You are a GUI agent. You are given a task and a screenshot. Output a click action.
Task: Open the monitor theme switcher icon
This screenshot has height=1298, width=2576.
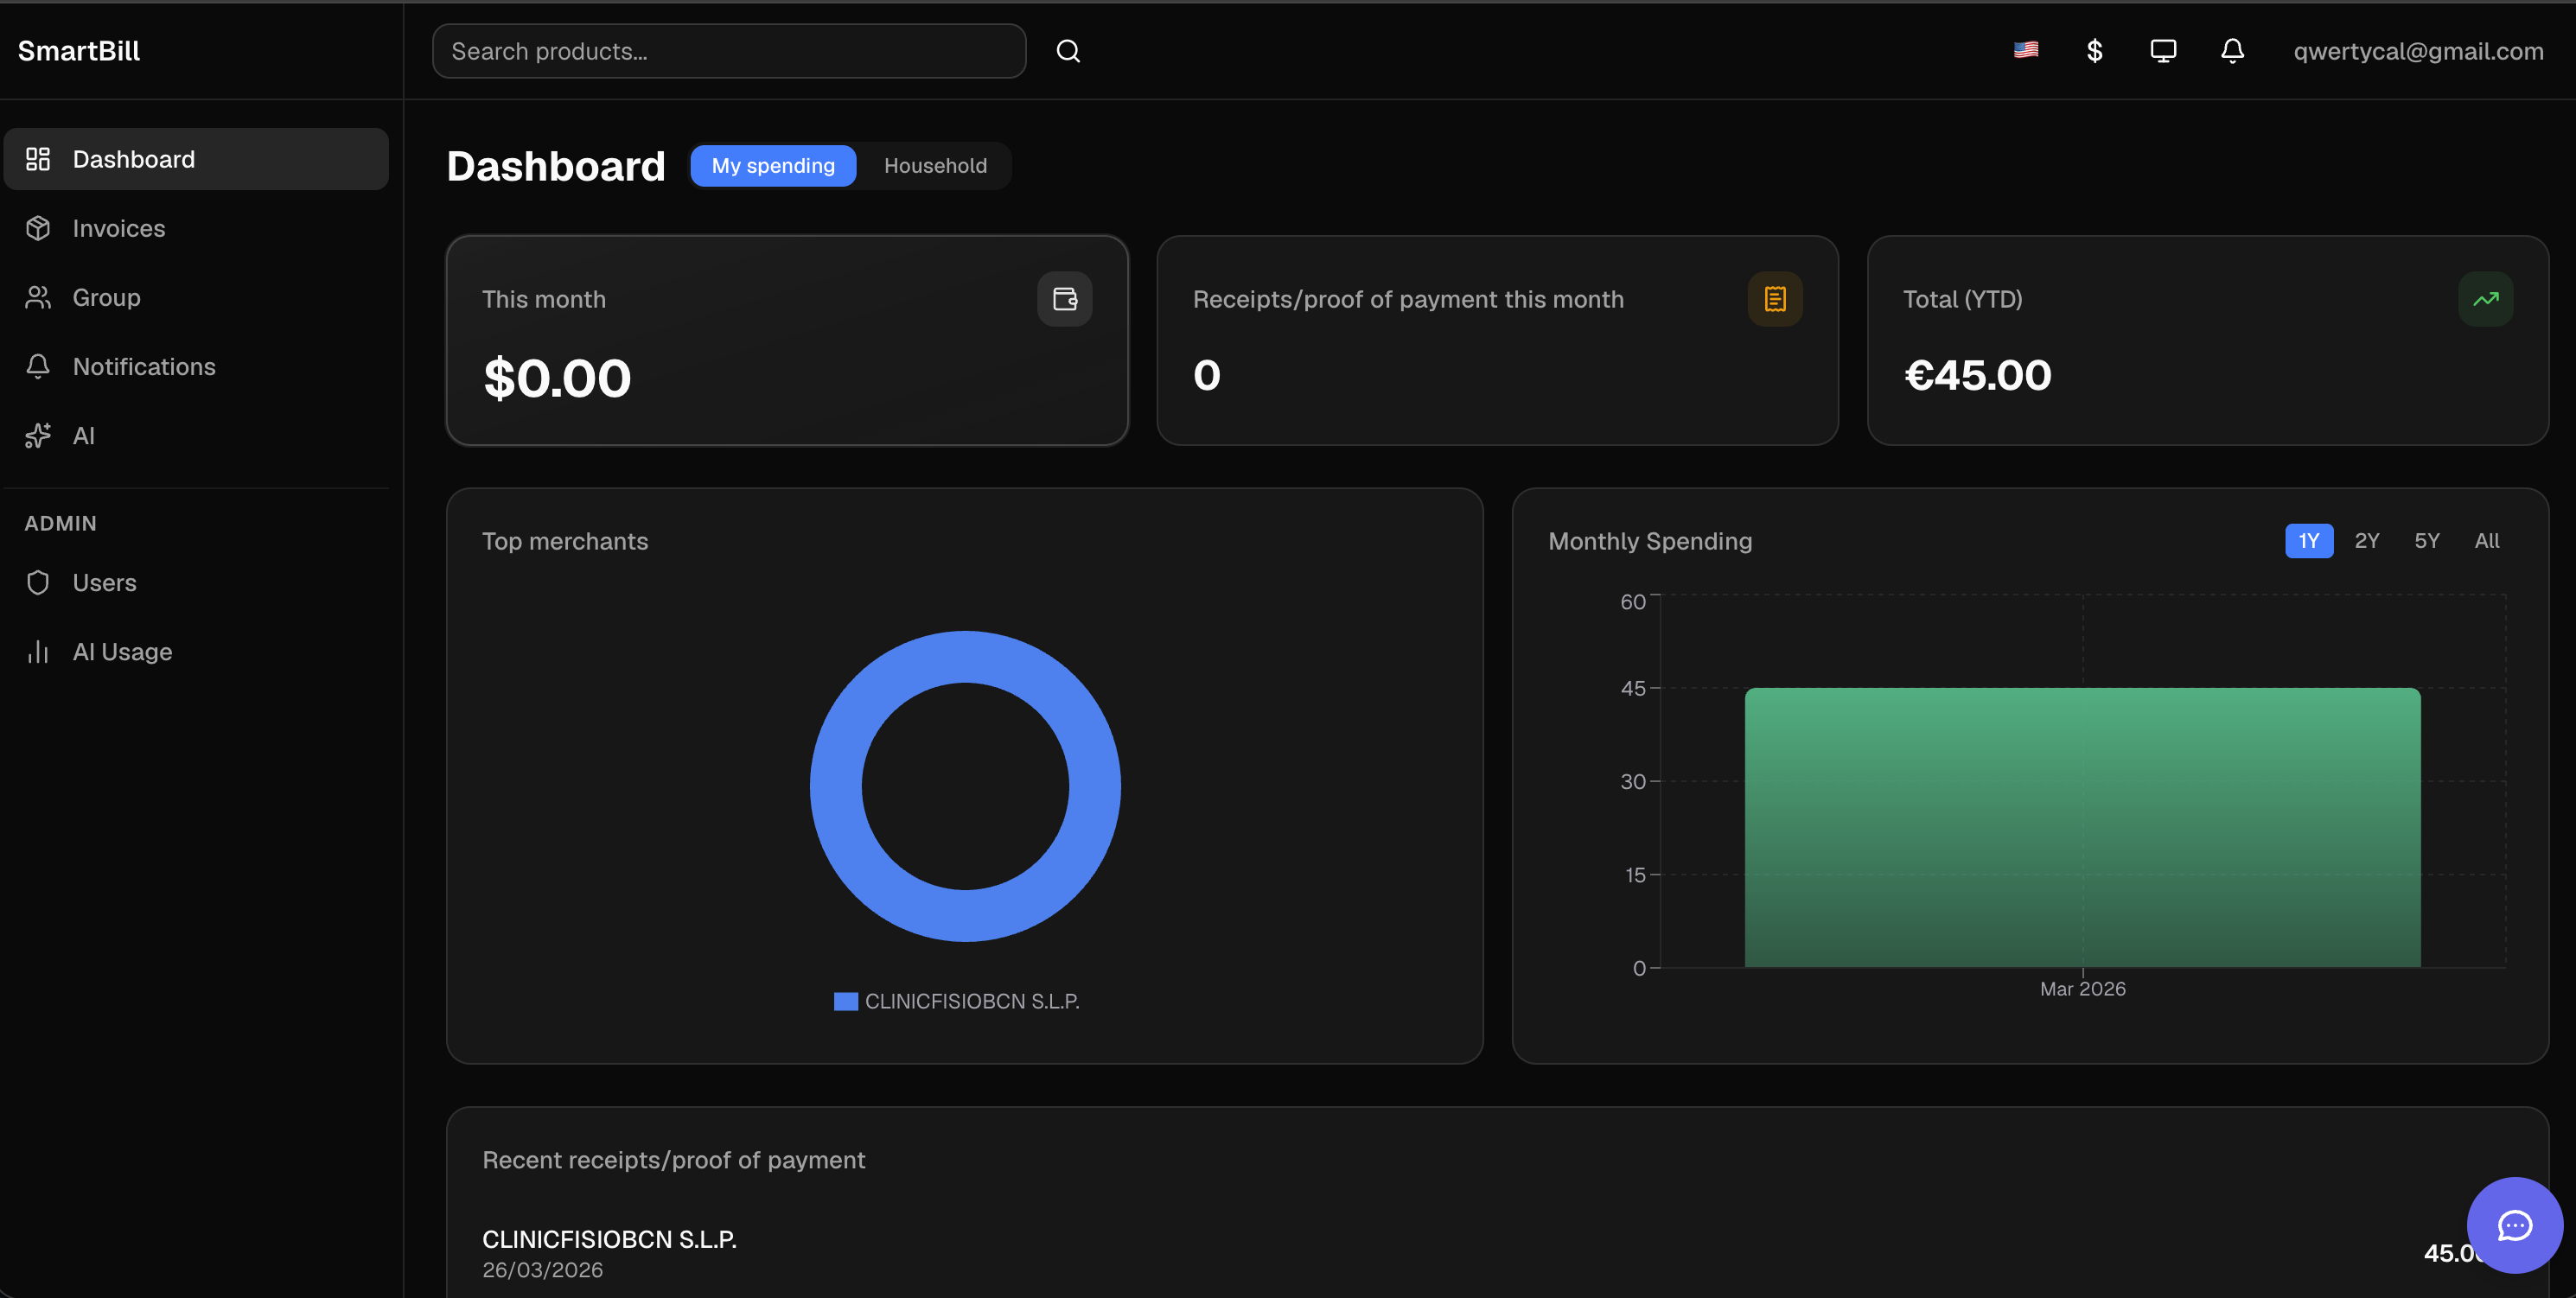(2163, 51)
